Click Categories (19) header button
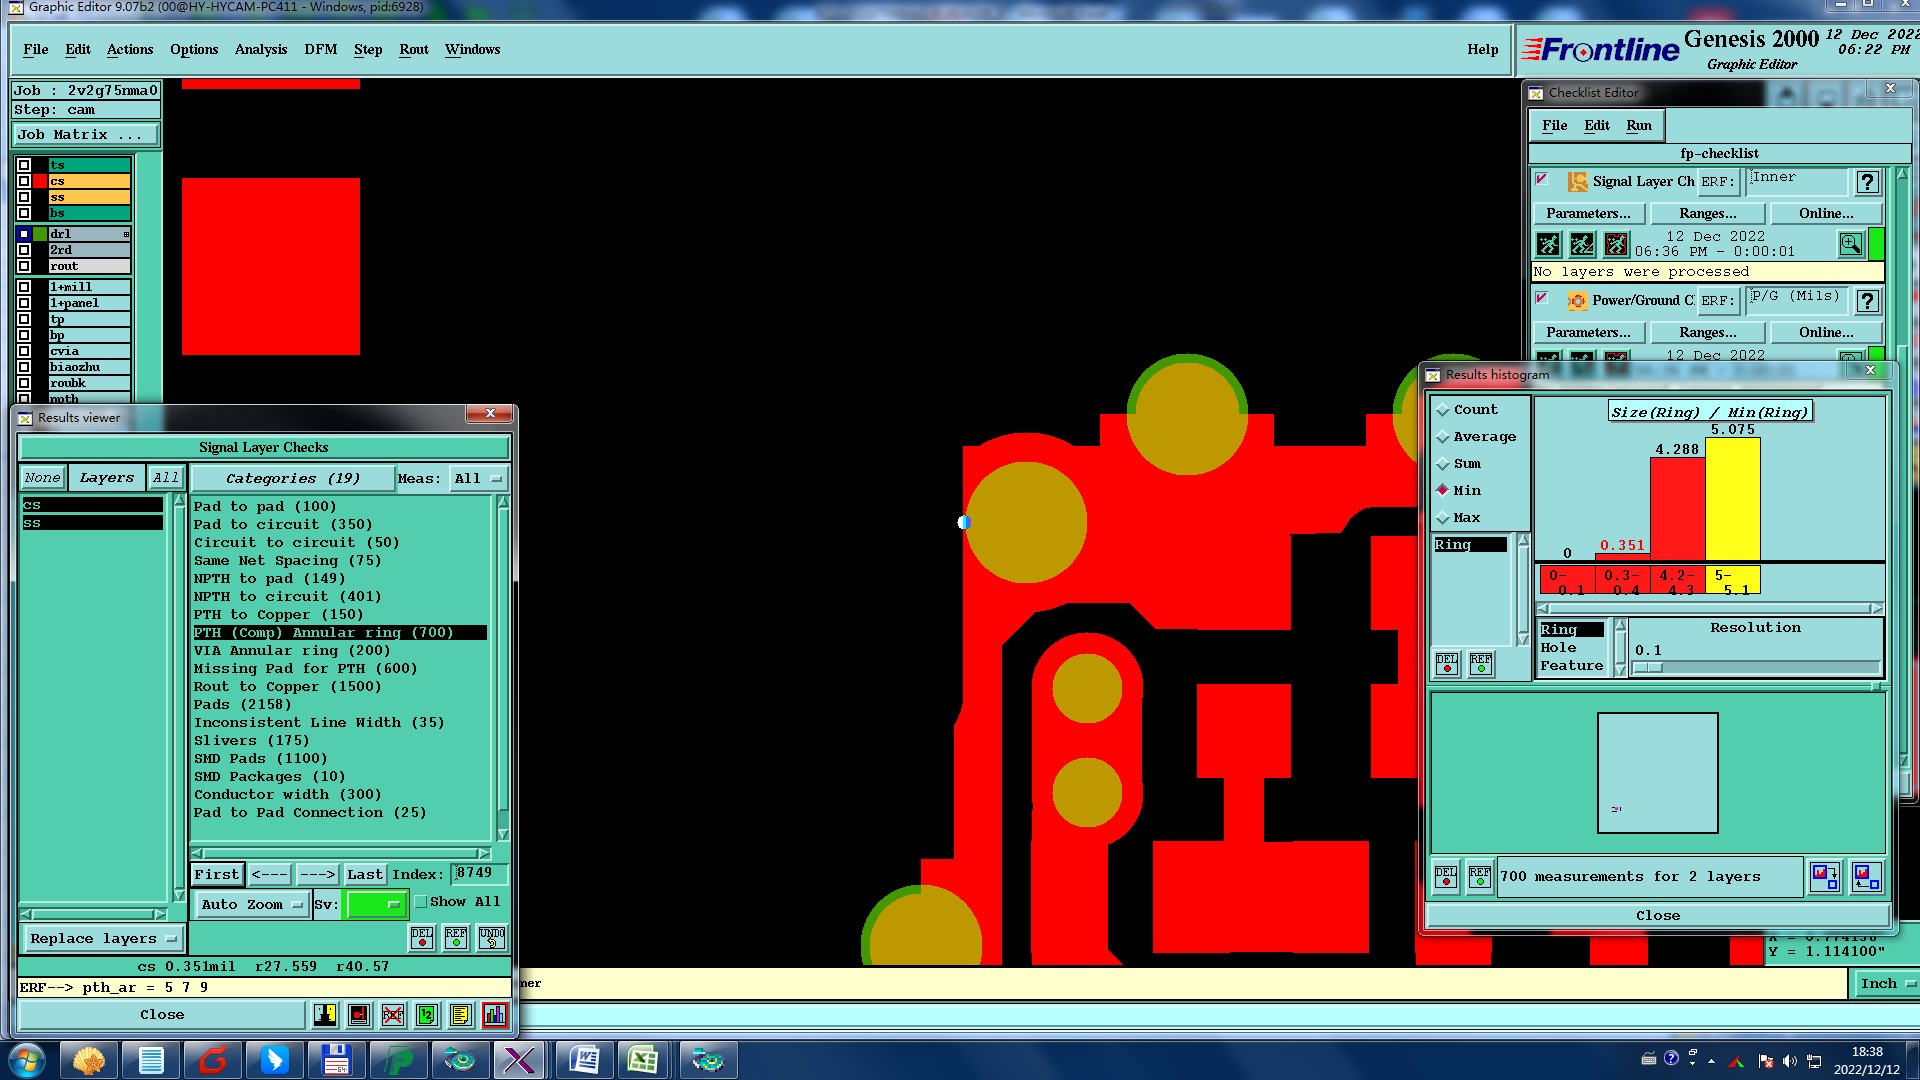Viewport: 1920px width, 1080px height. tap(292, 478)
